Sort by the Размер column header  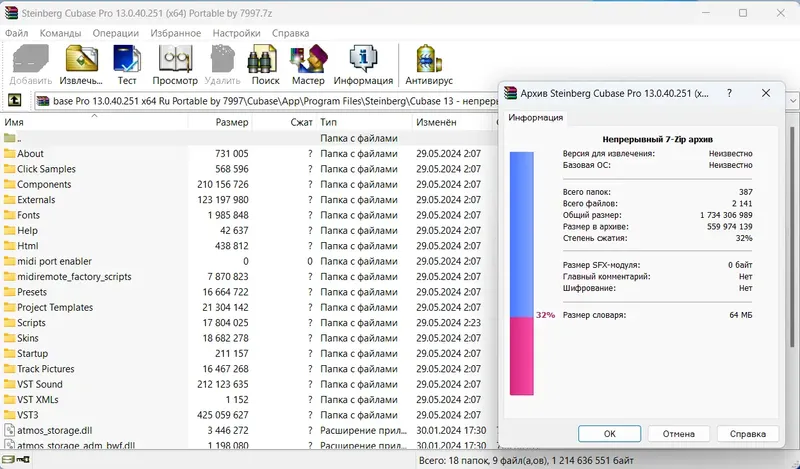point(220,122)
